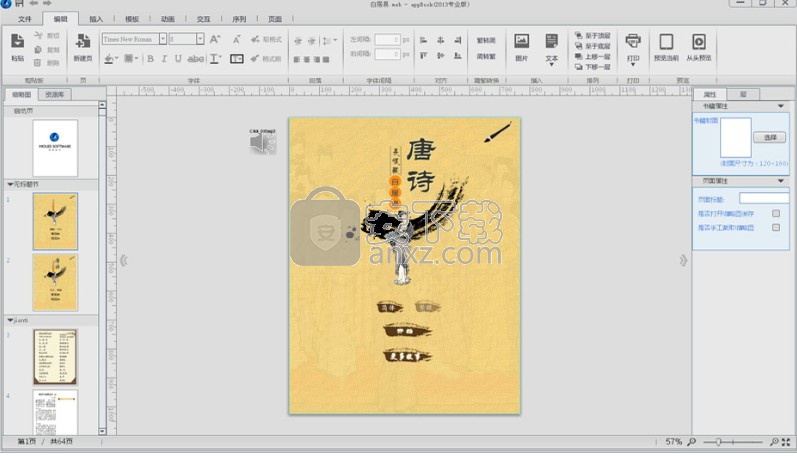Switch to the Resource Library (资源库) tab
This screenshot has height=456, width=797.
point(55,95)
